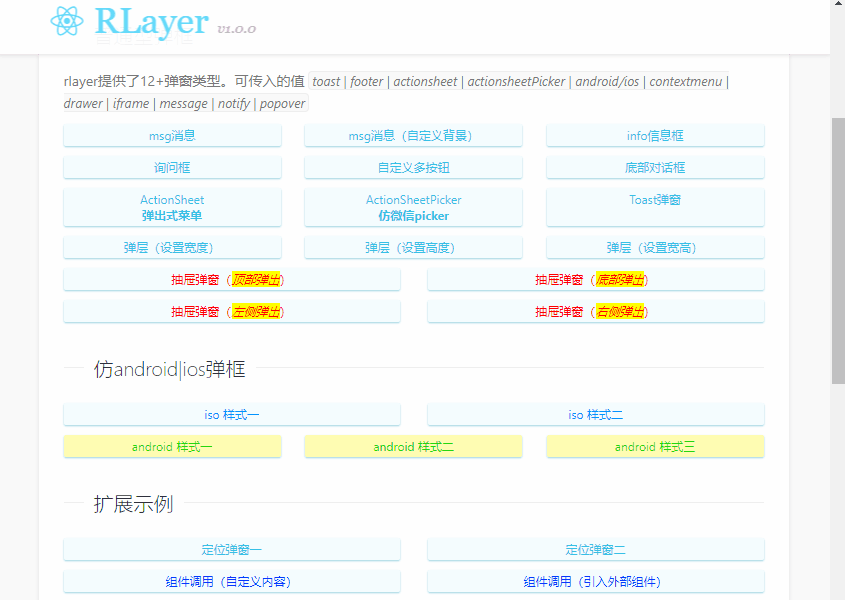845x600 pixels.
Task: Launch the ActionSheet 弹出式菜单
Action: point(172,205)
